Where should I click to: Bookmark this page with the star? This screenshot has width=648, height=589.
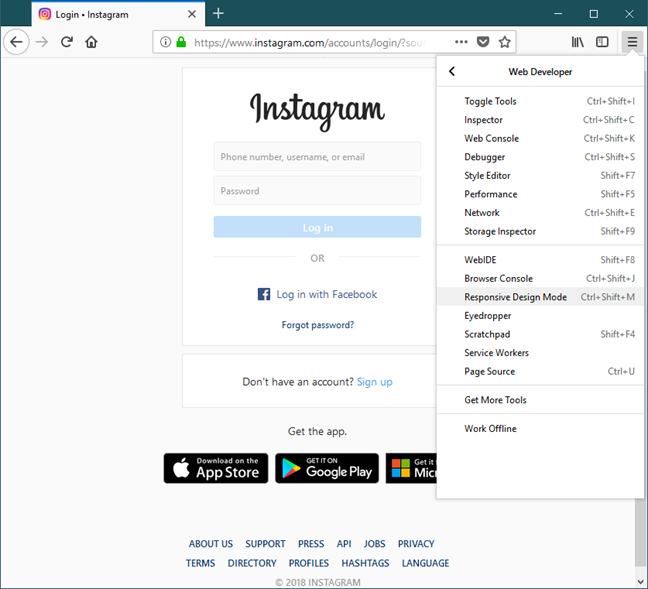click(x=505, y=42)
